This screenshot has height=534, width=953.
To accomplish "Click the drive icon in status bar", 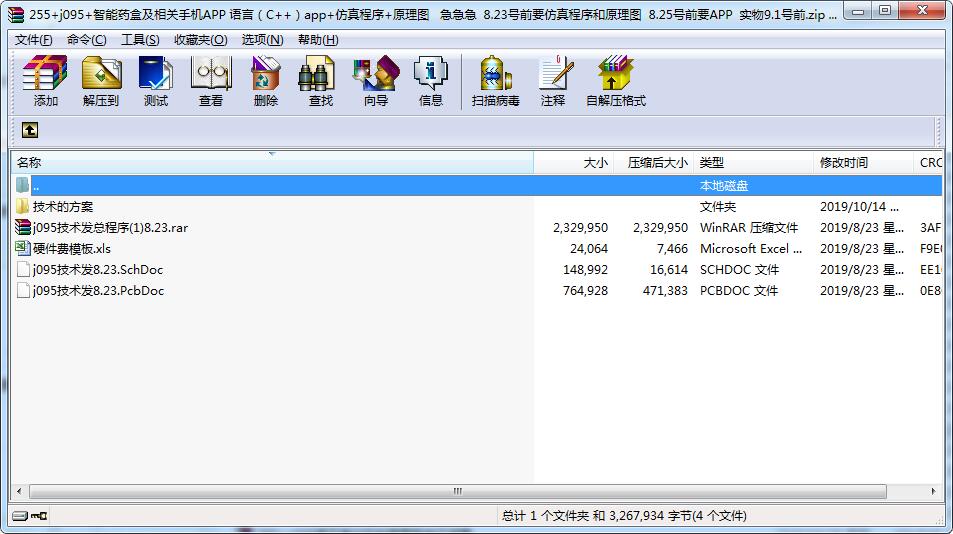I will point(20,516).
